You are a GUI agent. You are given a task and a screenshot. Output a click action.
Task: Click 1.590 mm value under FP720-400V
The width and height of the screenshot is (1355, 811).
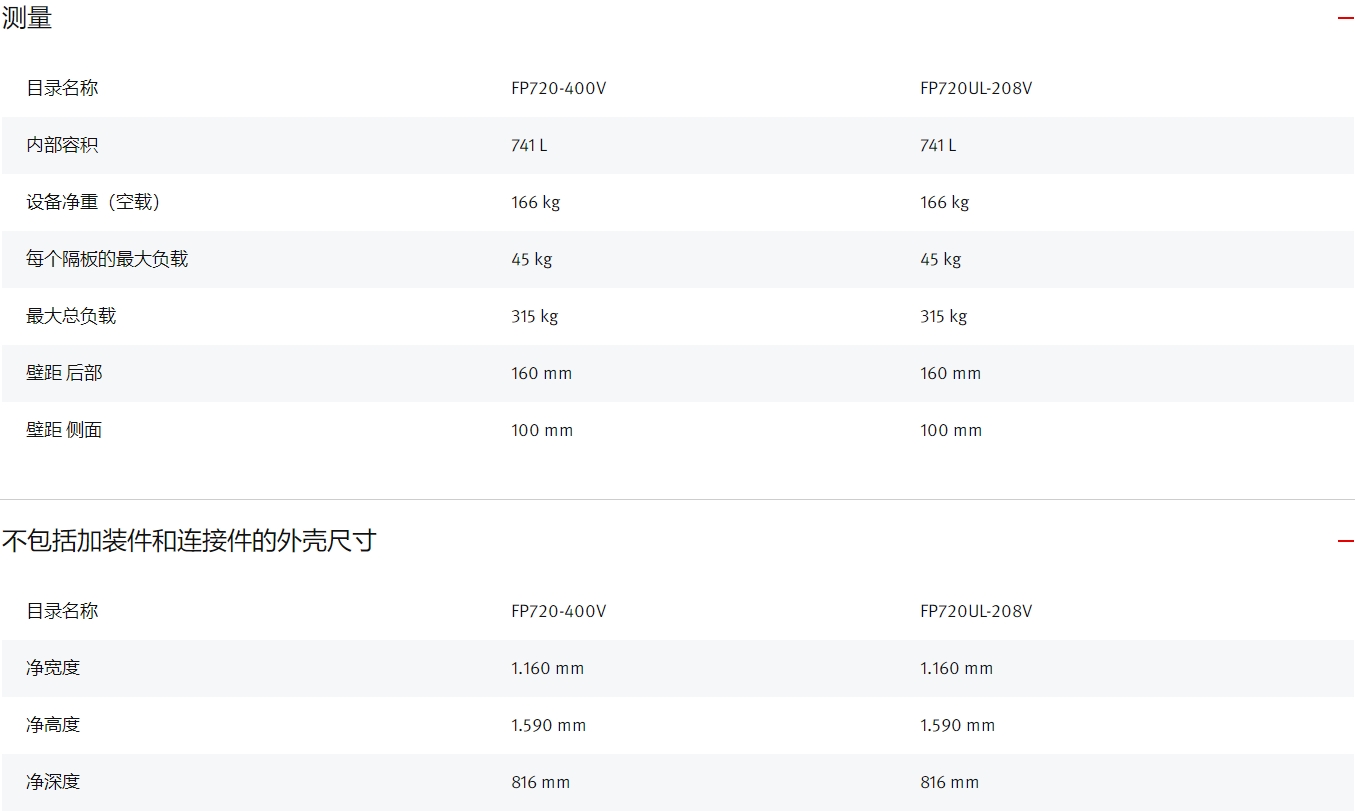point(549,725)
